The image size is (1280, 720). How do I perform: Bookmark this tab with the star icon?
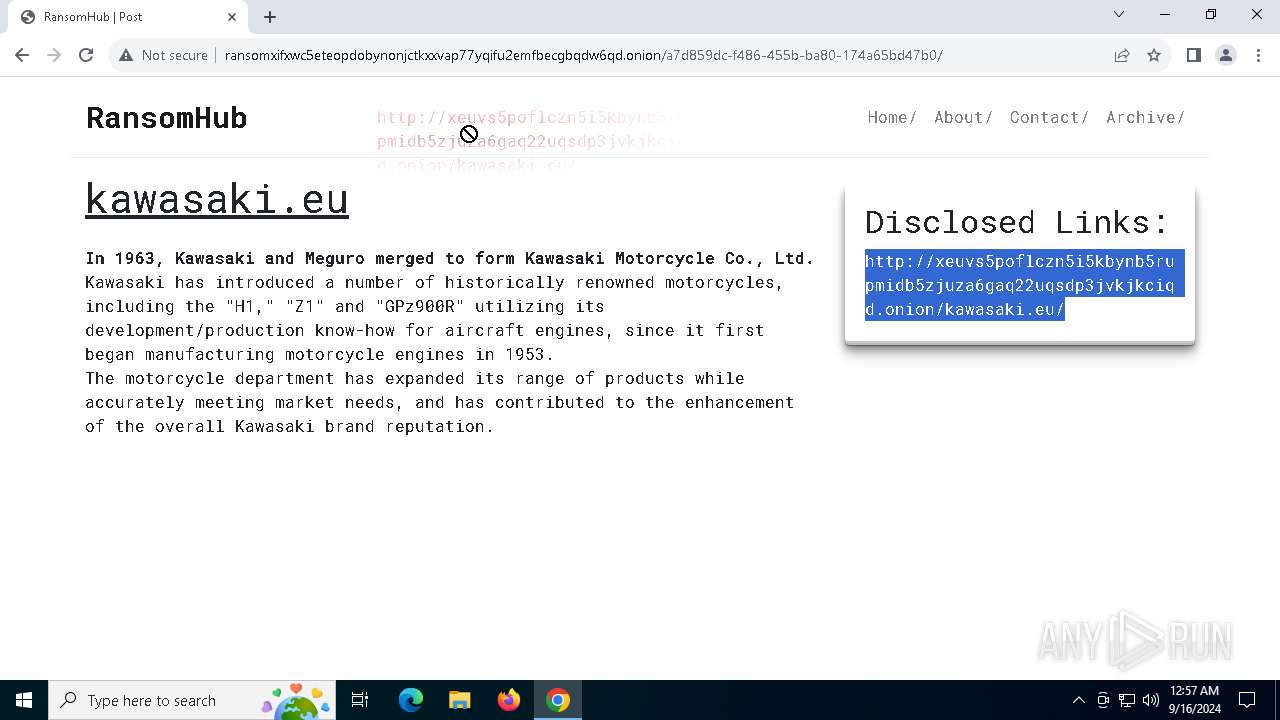point(1154,55)
